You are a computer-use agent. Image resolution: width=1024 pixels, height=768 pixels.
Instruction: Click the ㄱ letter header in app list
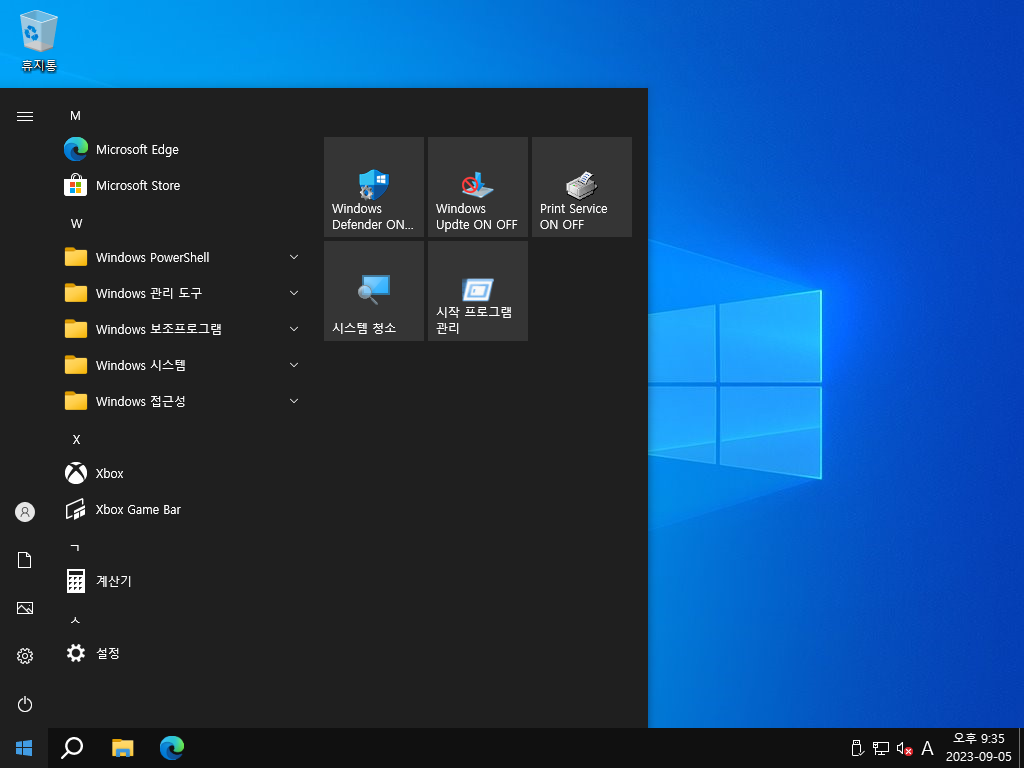pyautogui.click(x=75, y=547)
